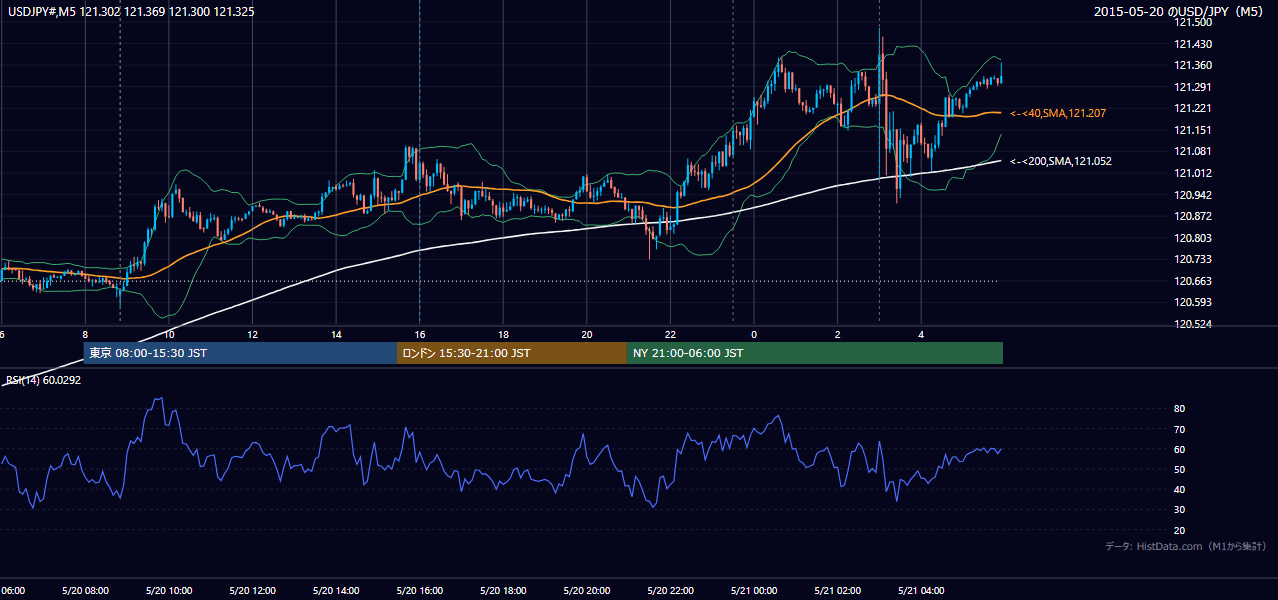Click the 120.872 price axis label

[1193, 216]
